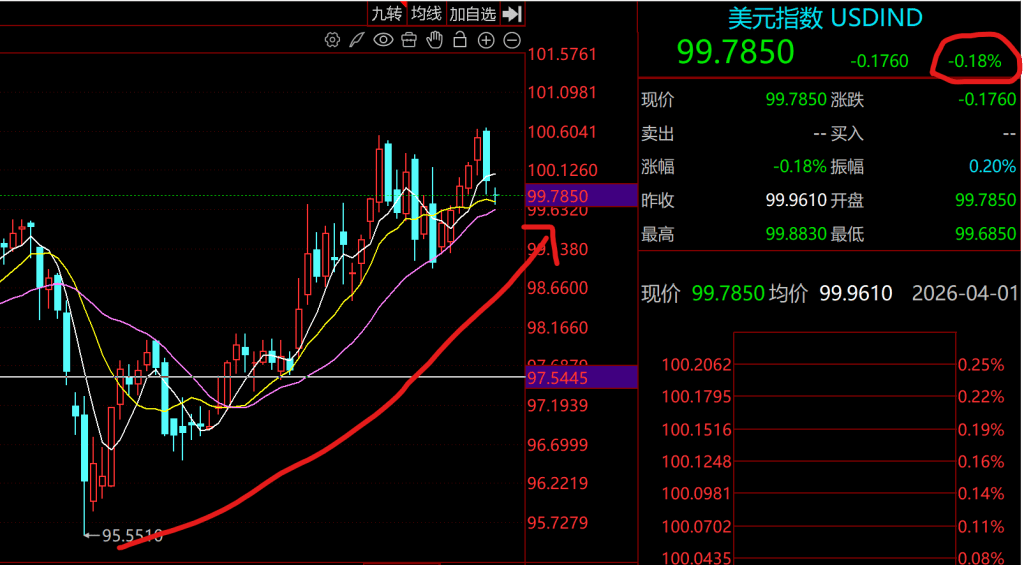Click the 97.1939 price axis label
1024x565 pixels.
(558, 406)
